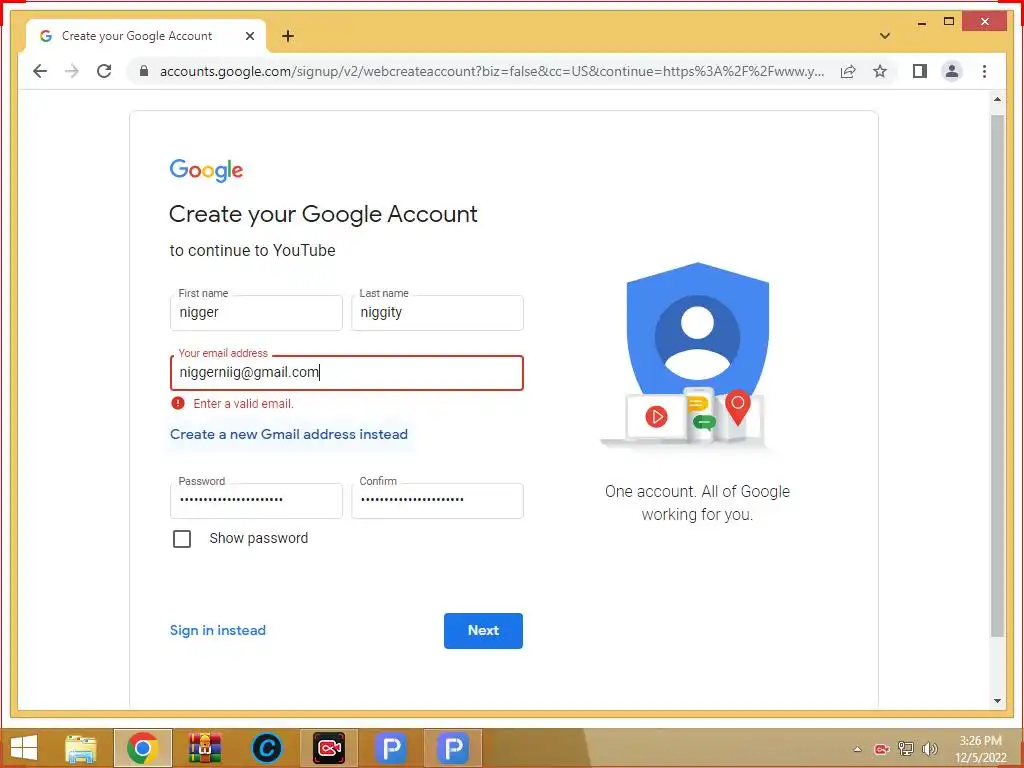Screen dimensions: 1024x768
Task: Share this page using the share icon
Action: (848, 71)
